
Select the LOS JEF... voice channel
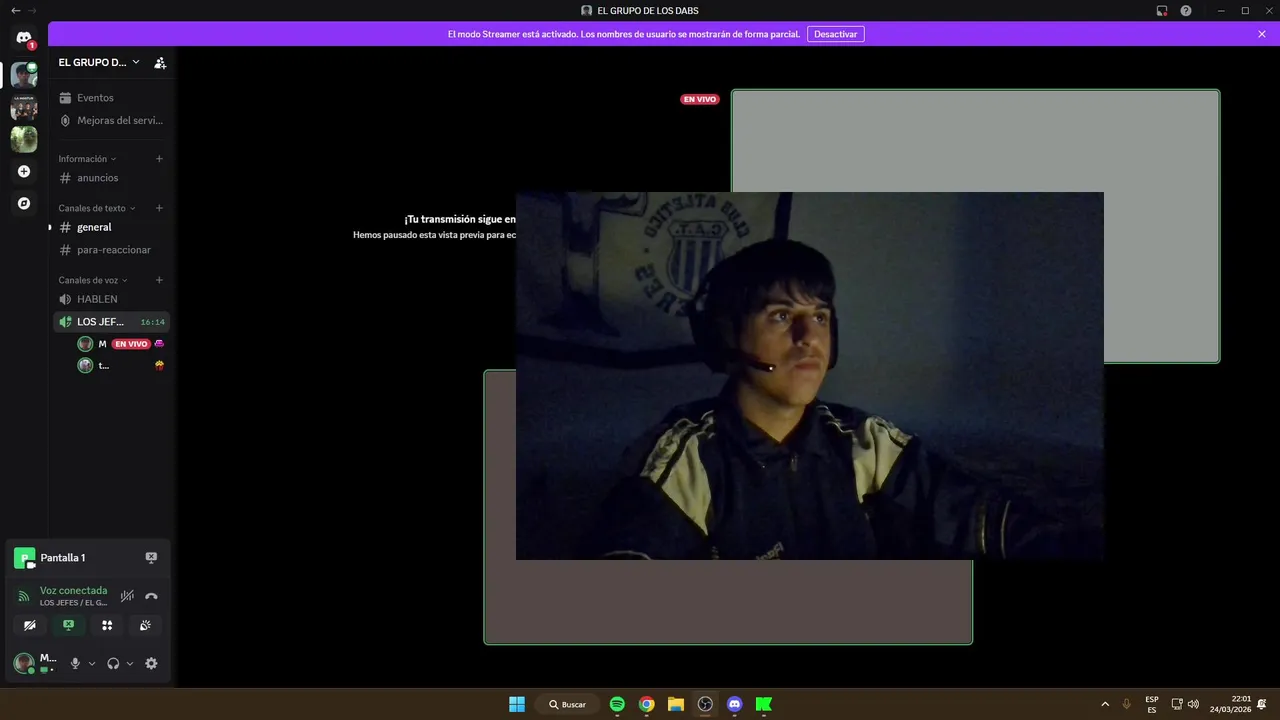pyautogui.click(x=111, y=322)
